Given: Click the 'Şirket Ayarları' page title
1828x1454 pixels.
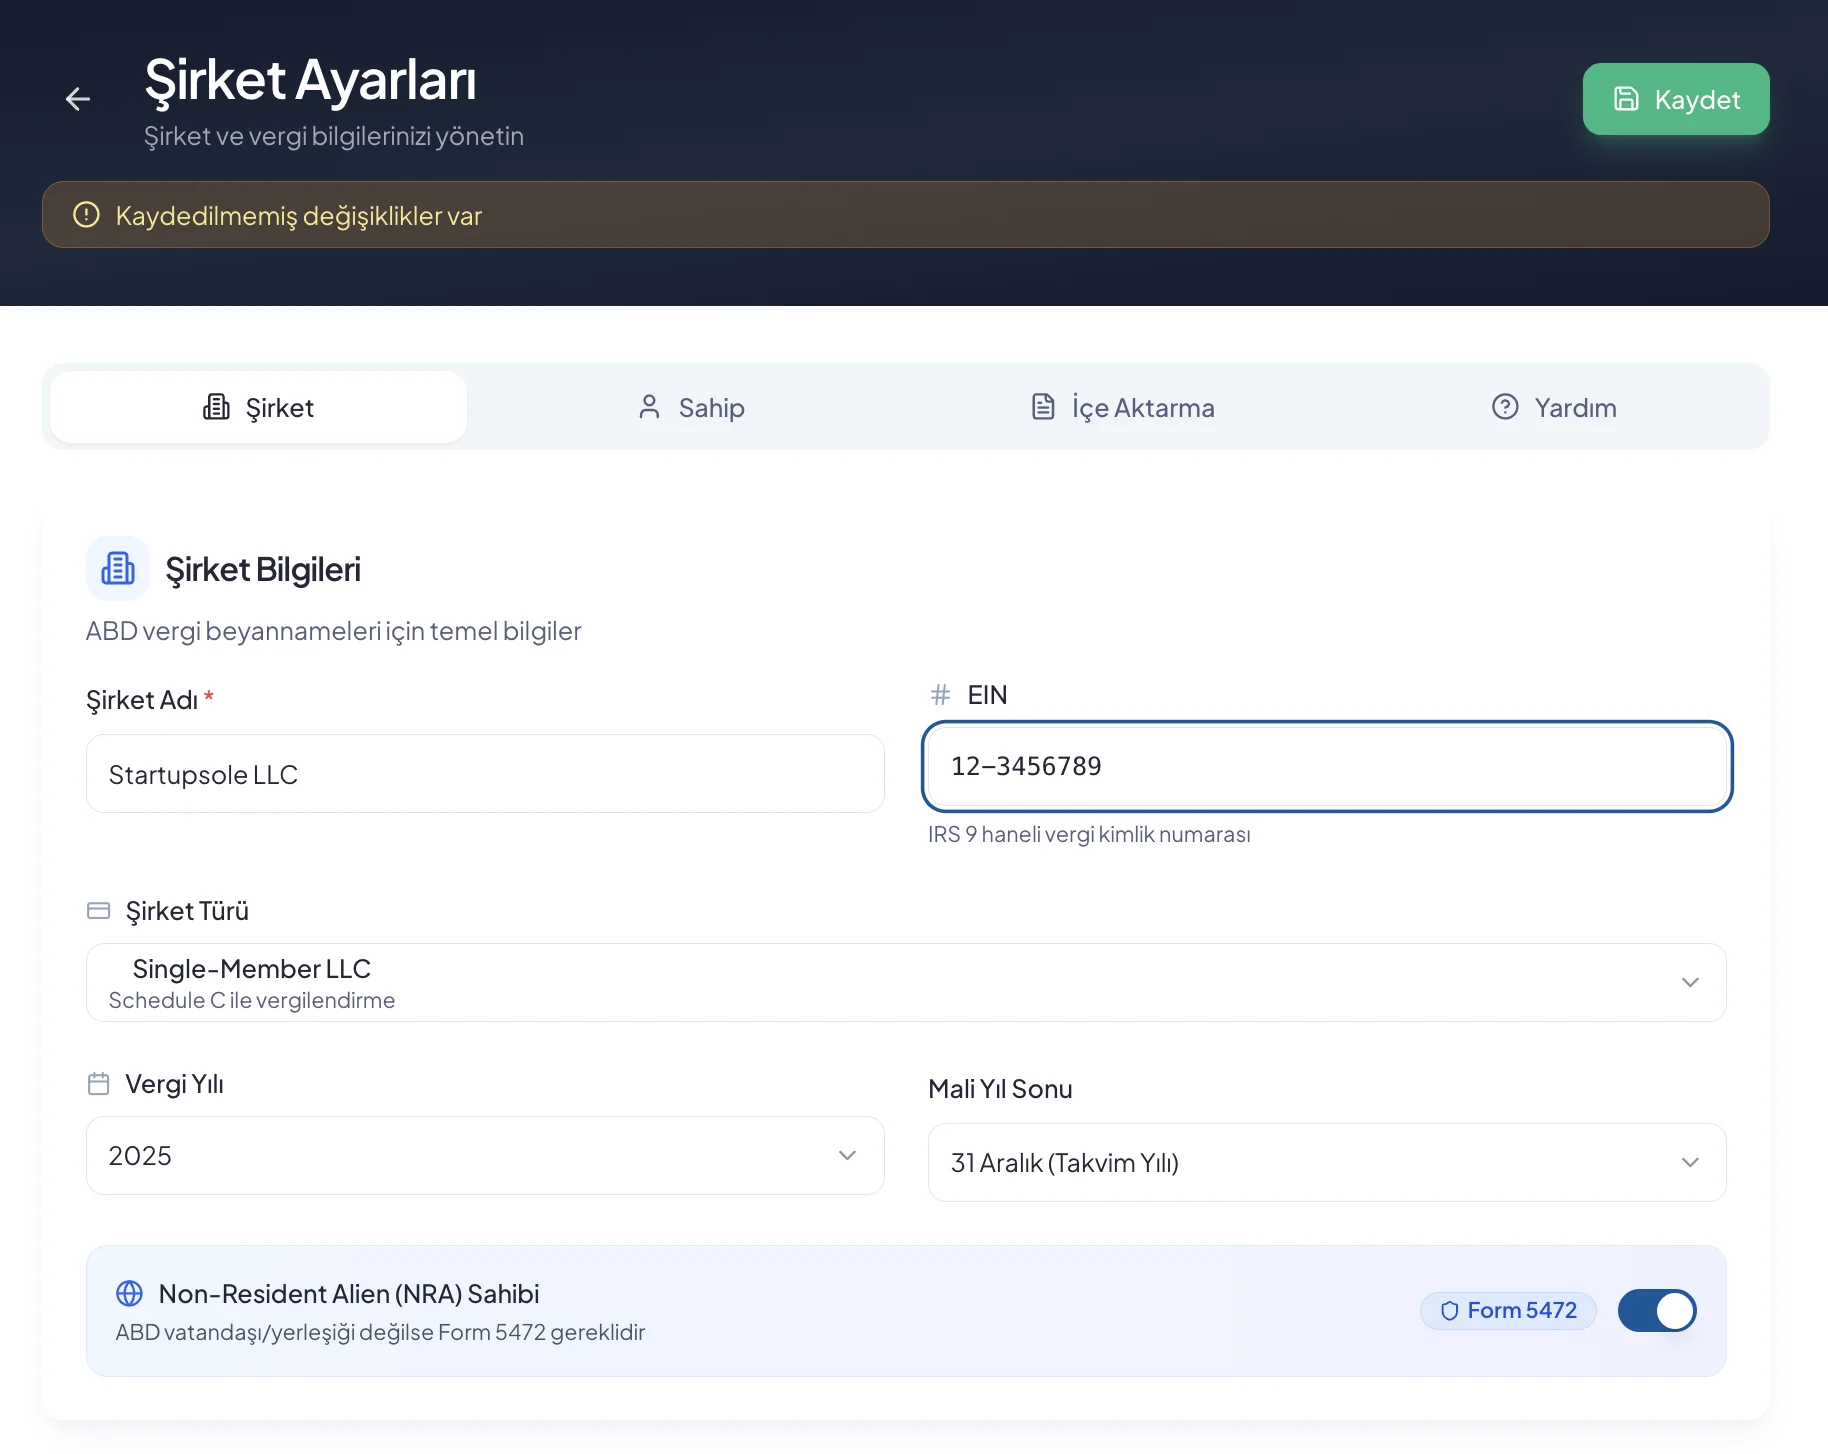Looking at the screenshot, I should click(x=310, y=80).
